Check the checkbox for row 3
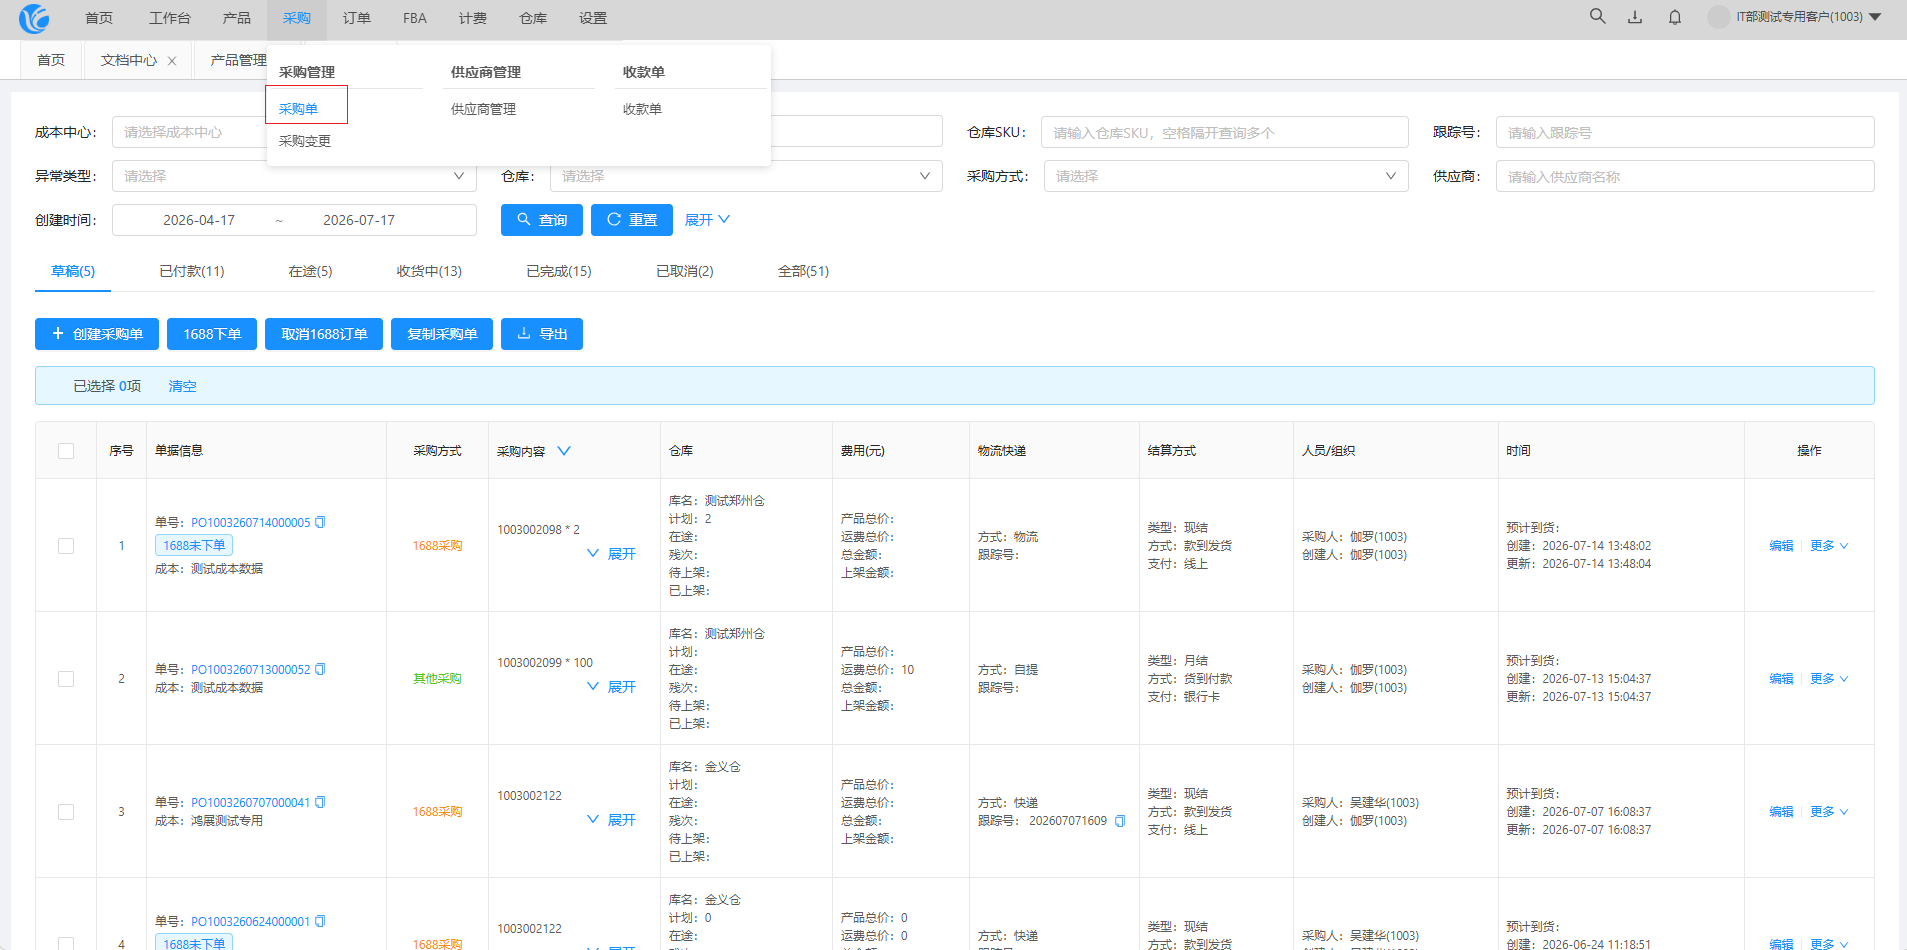This screenshot has height=950, width=1907. click(66, 812)
